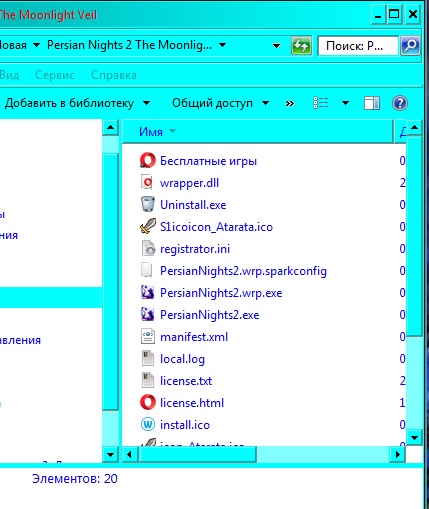Screen dimensions: 429x509
Task: Click Persian Nights 2 breadcrumb segment
Action: click(x=129, y=45)
